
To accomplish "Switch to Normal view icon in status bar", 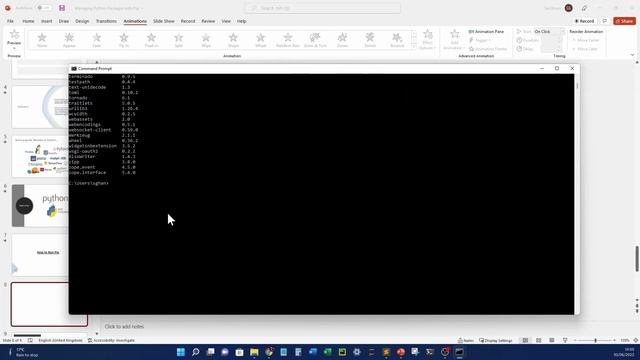I will tap(525, 340).
